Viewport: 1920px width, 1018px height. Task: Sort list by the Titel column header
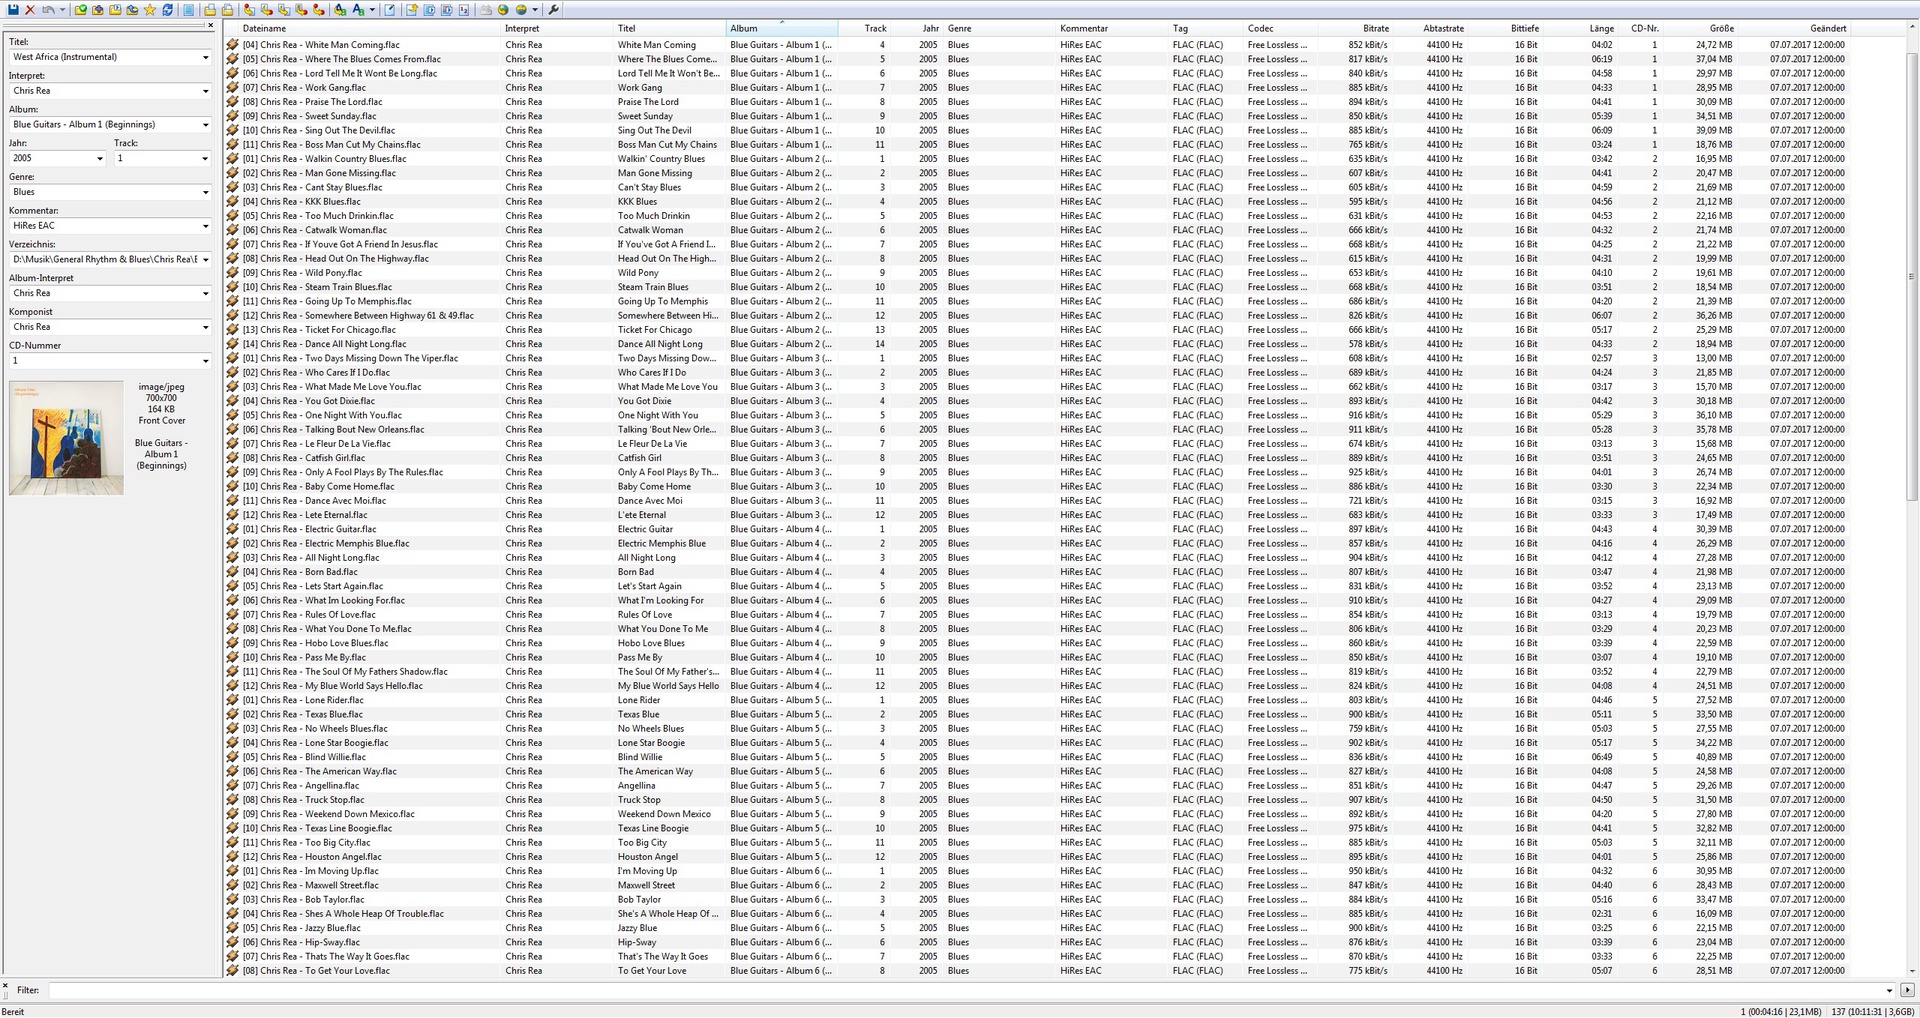point(626,28)
